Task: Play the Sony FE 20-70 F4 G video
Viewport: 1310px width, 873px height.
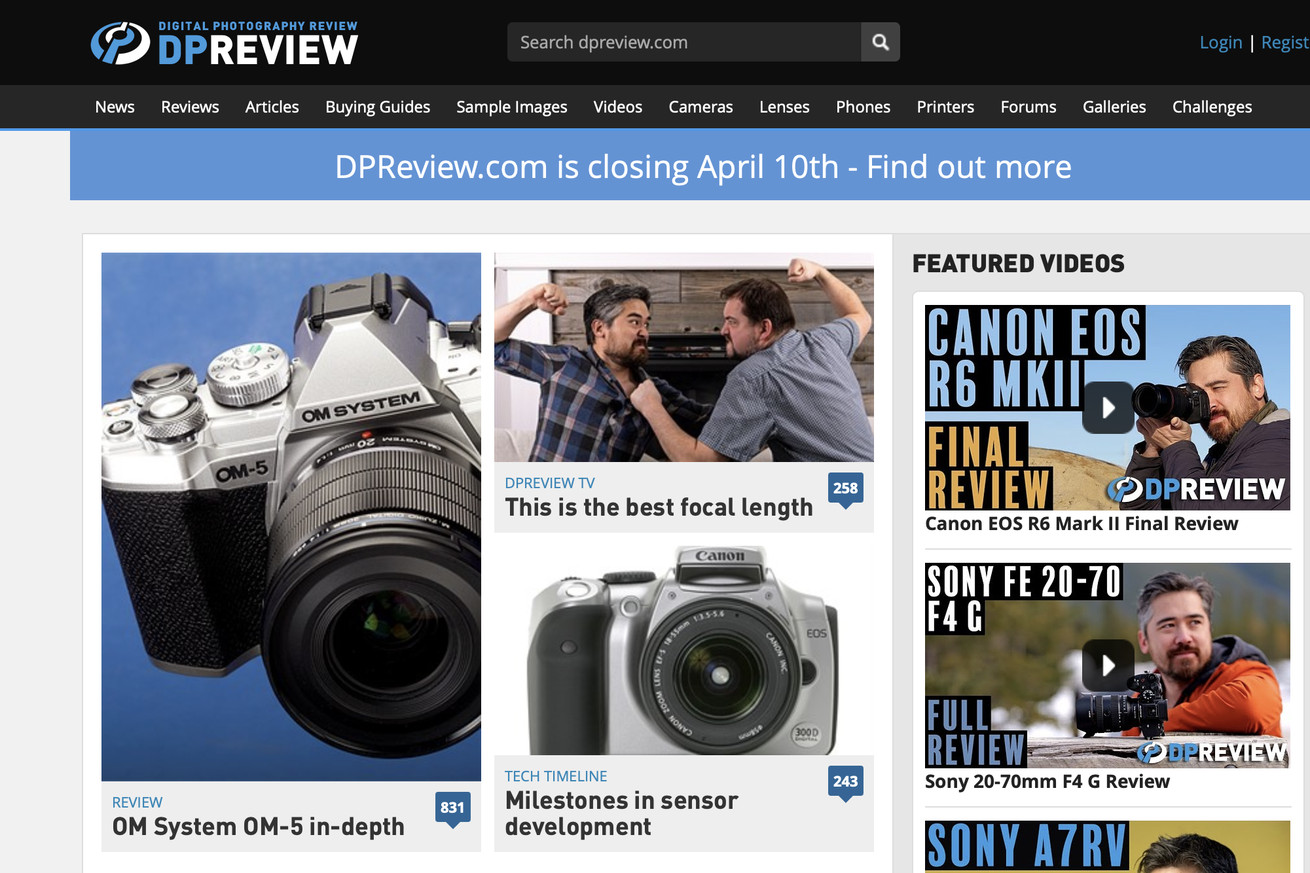Action: coord(1108,665)
